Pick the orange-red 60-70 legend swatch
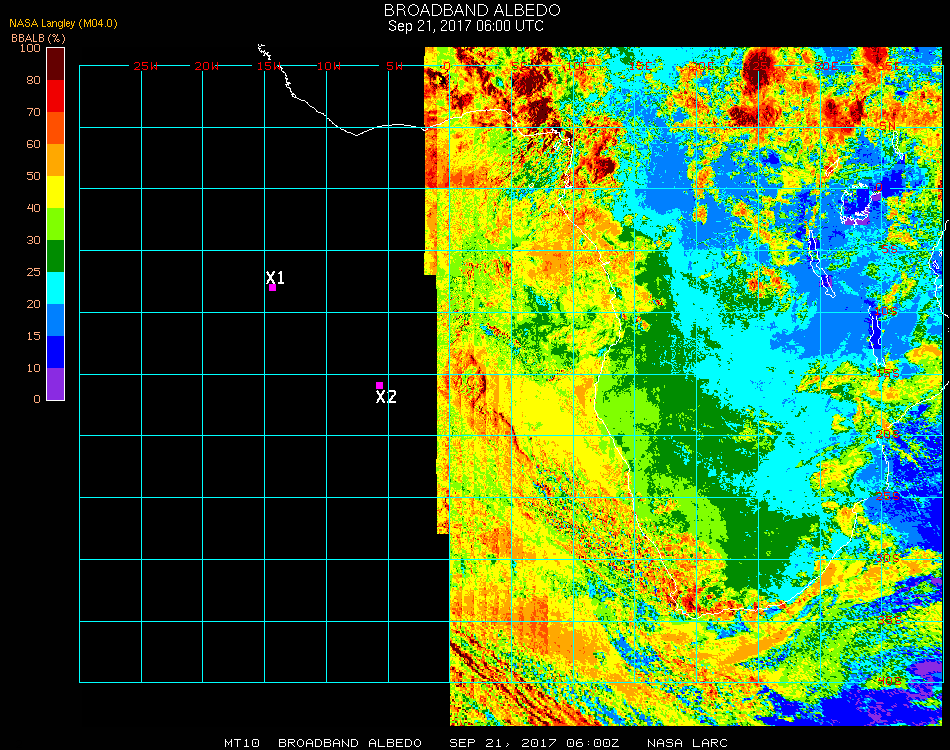The width and height of the screenshot is (950, 750). point(56,128)
